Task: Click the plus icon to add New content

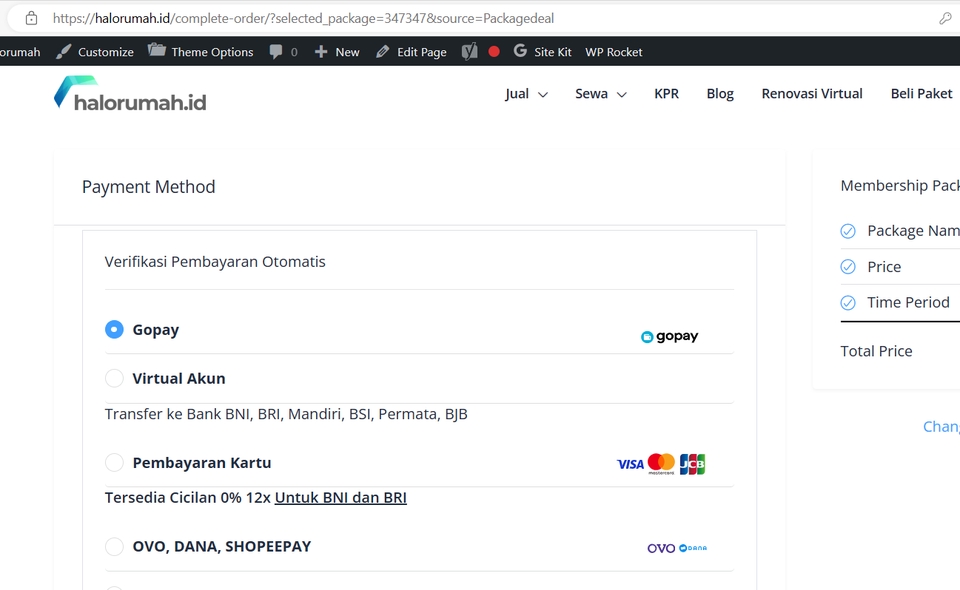Action: (x=321, y=51)
